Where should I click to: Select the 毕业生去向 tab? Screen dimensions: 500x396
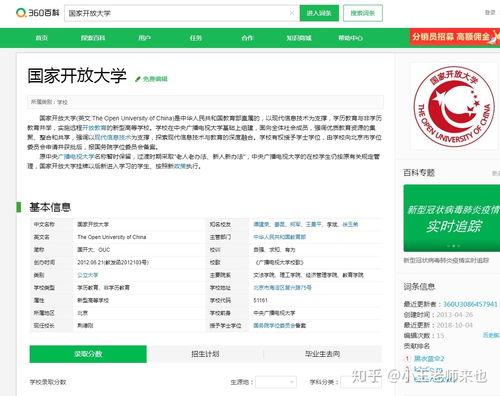(322, 354)
